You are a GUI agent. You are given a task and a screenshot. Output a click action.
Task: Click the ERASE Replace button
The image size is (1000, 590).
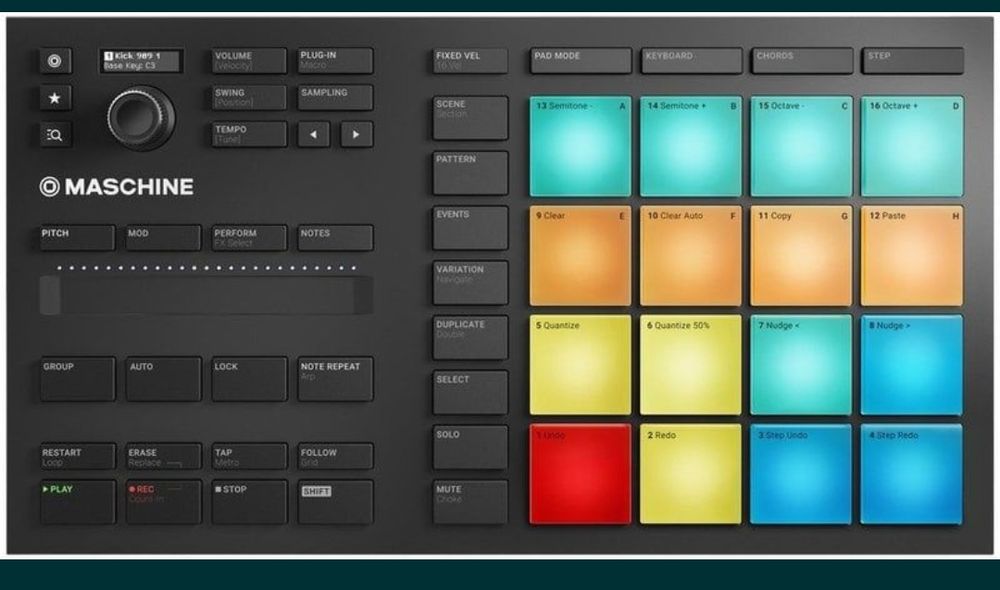[163, 457]
